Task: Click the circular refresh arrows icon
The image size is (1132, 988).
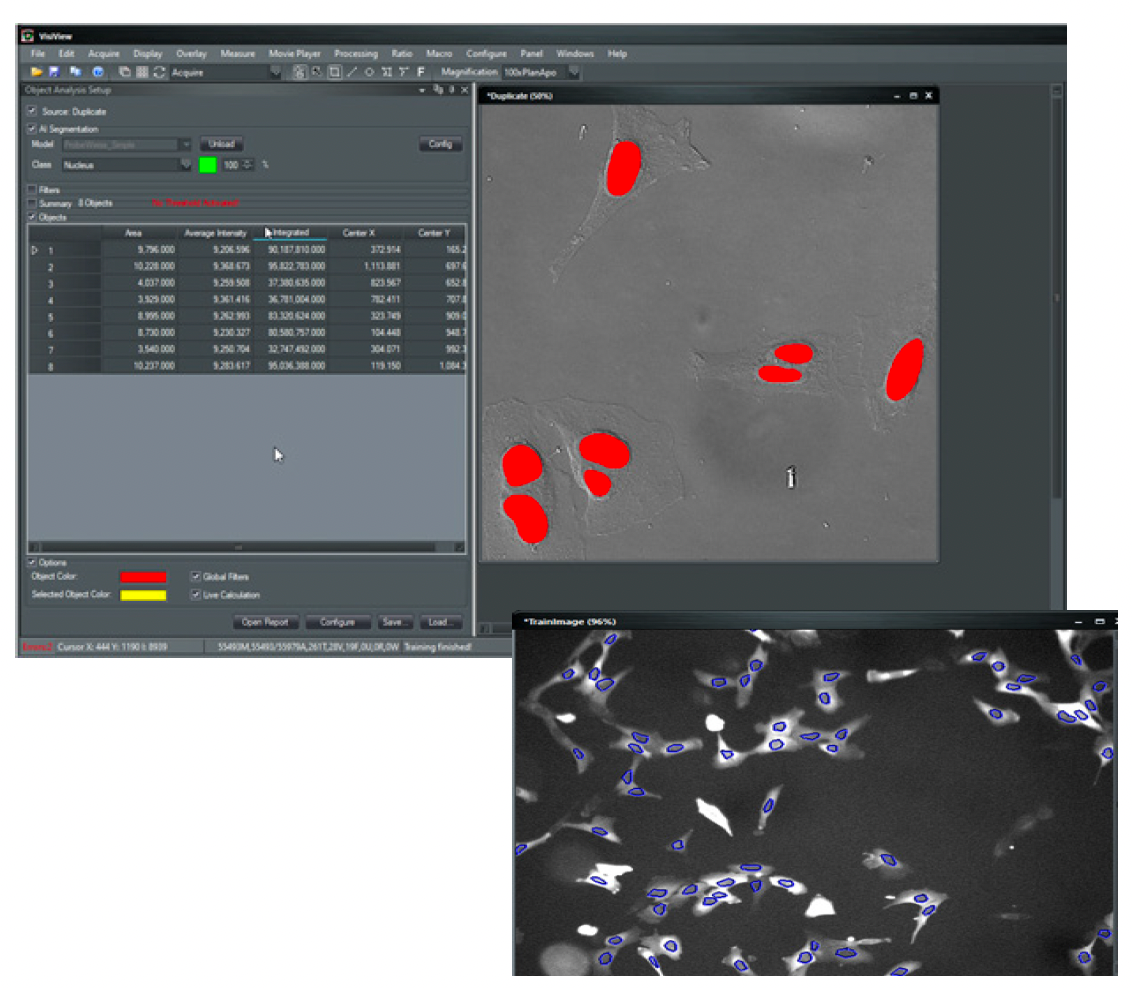Action: 160,72
